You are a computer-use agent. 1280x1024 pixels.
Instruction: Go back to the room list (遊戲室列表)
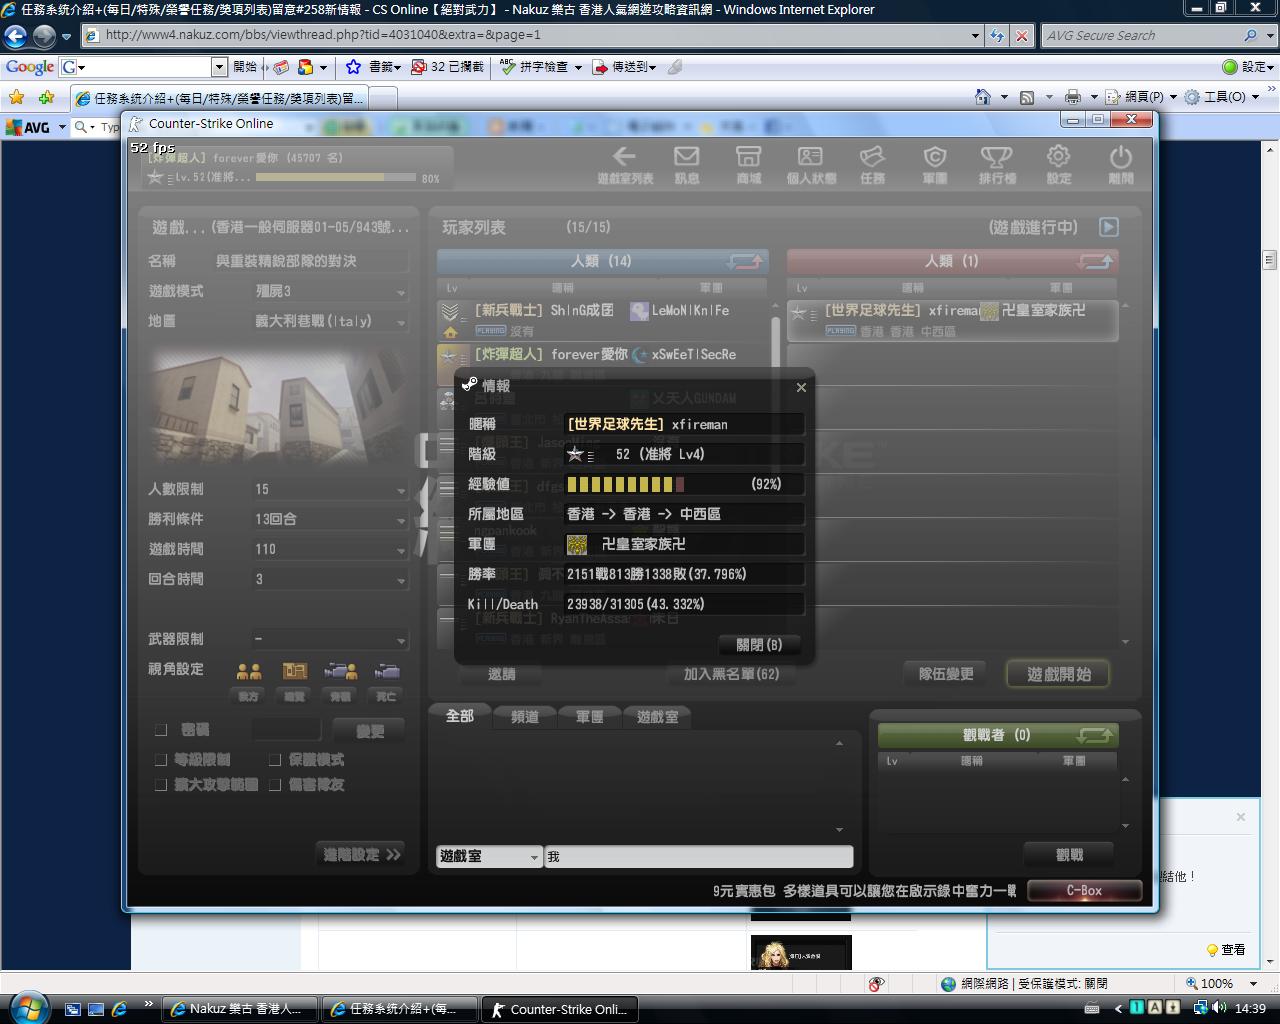point(624,164)
